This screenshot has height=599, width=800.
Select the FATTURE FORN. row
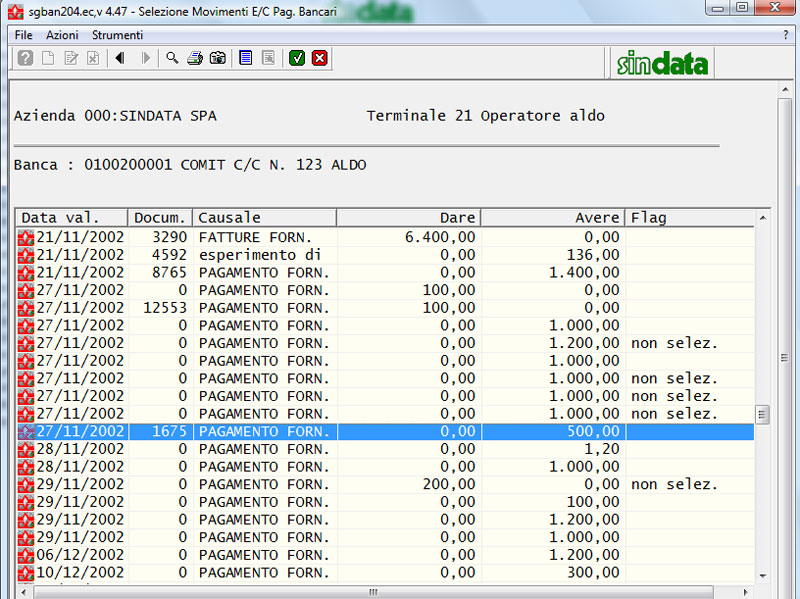click(x=385, y=237)
